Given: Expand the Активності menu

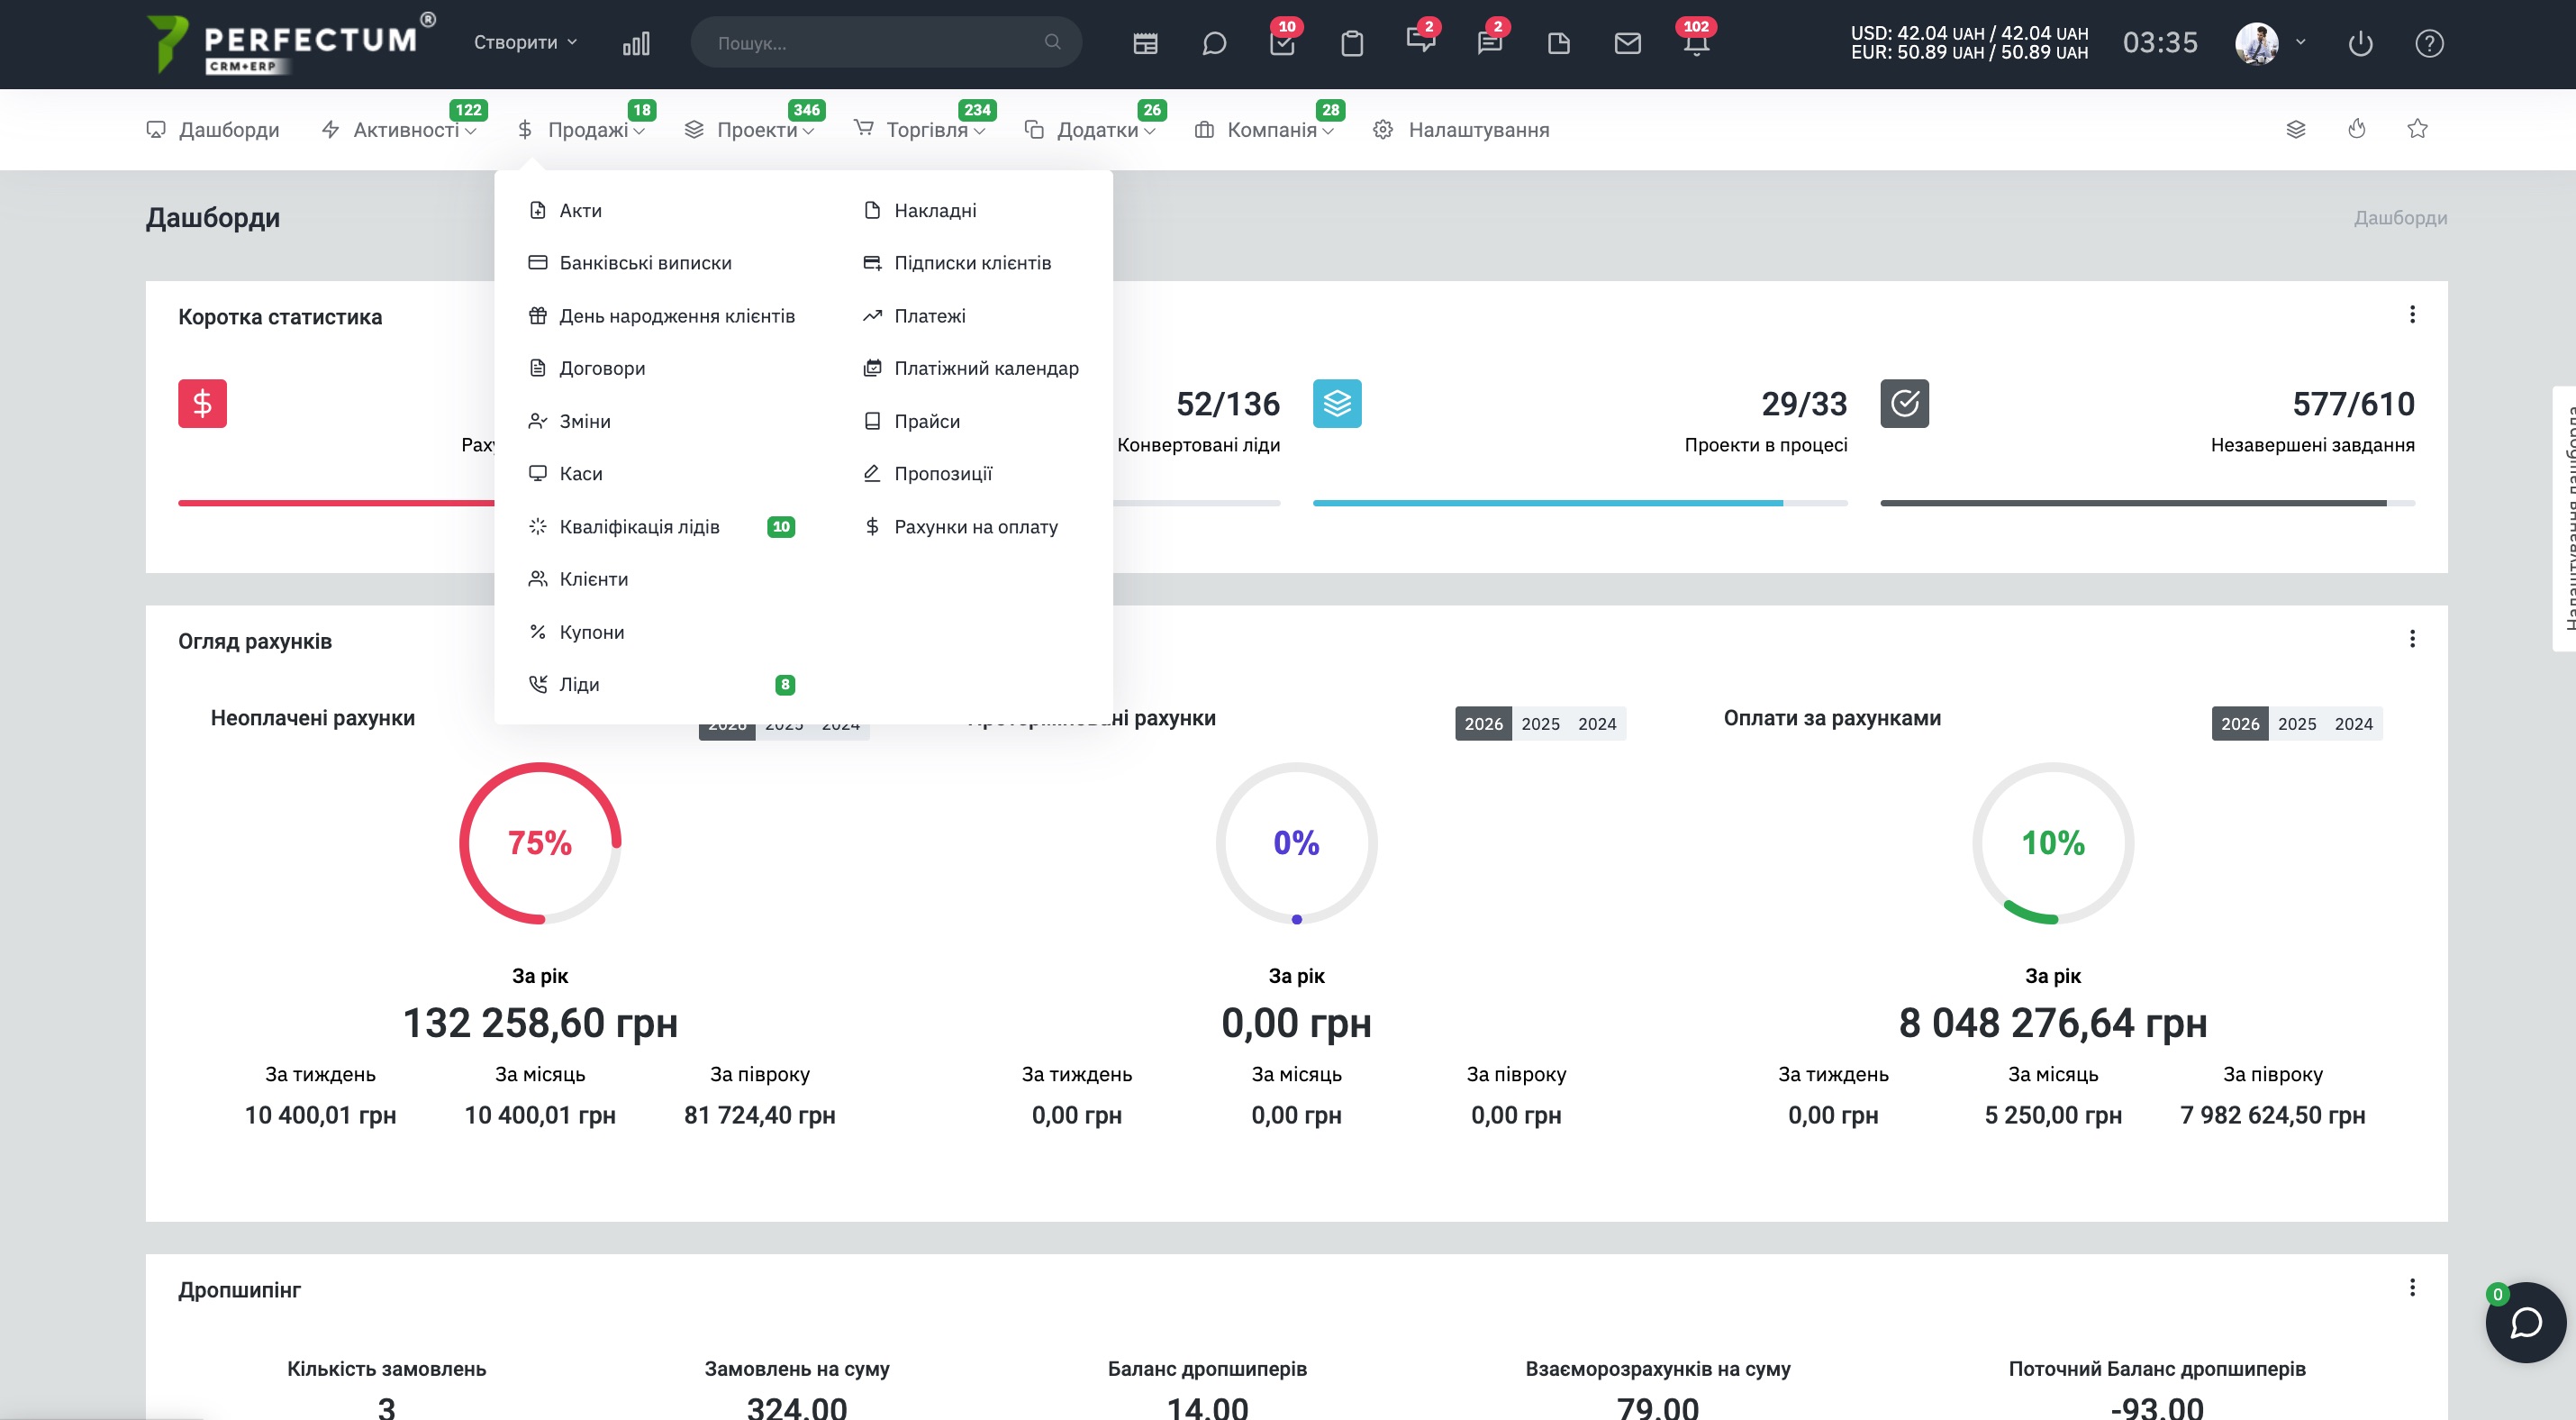Looking at the screenshot, I should click(399, 129).
